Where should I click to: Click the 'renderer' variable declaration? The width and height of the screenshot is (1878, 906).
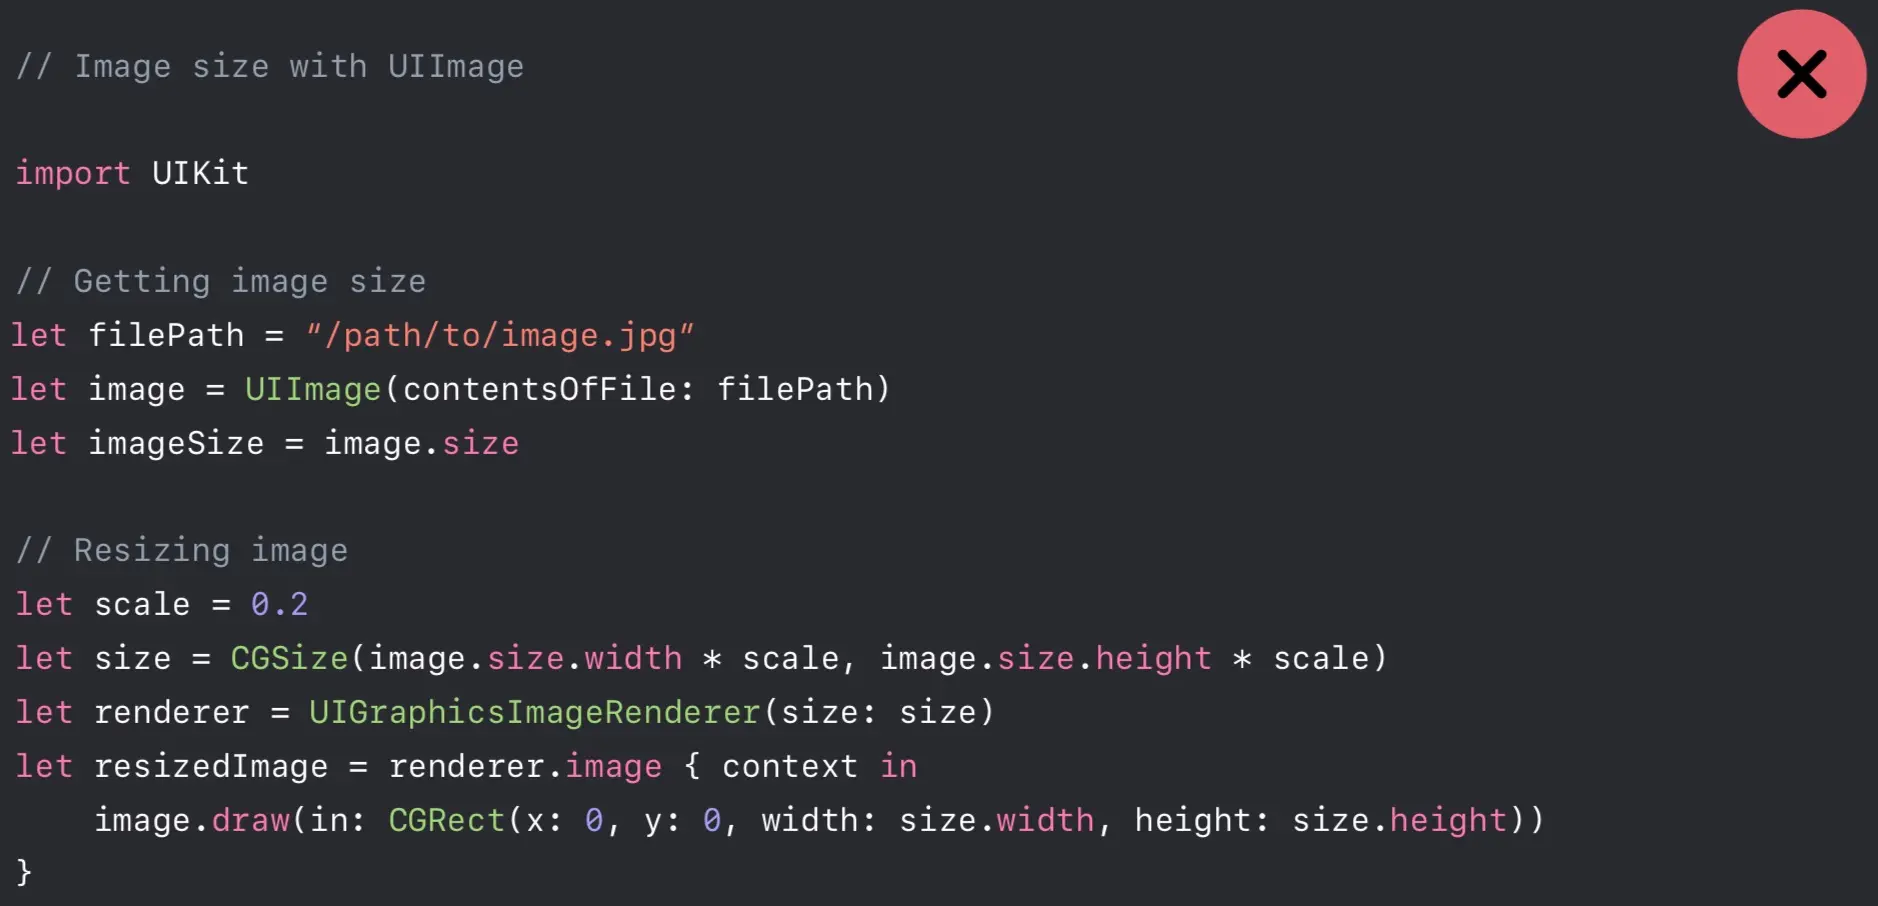pos(171,712)
